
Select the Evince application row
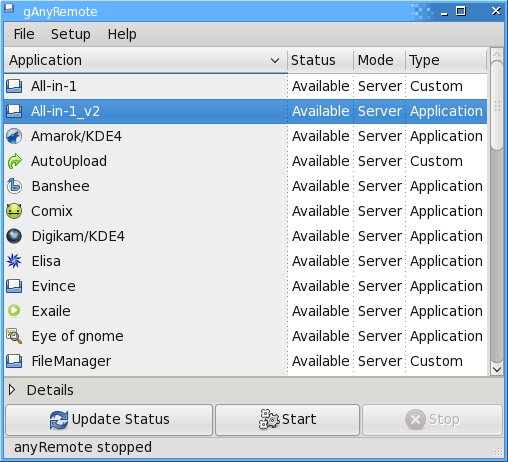[x=245, y=286]
